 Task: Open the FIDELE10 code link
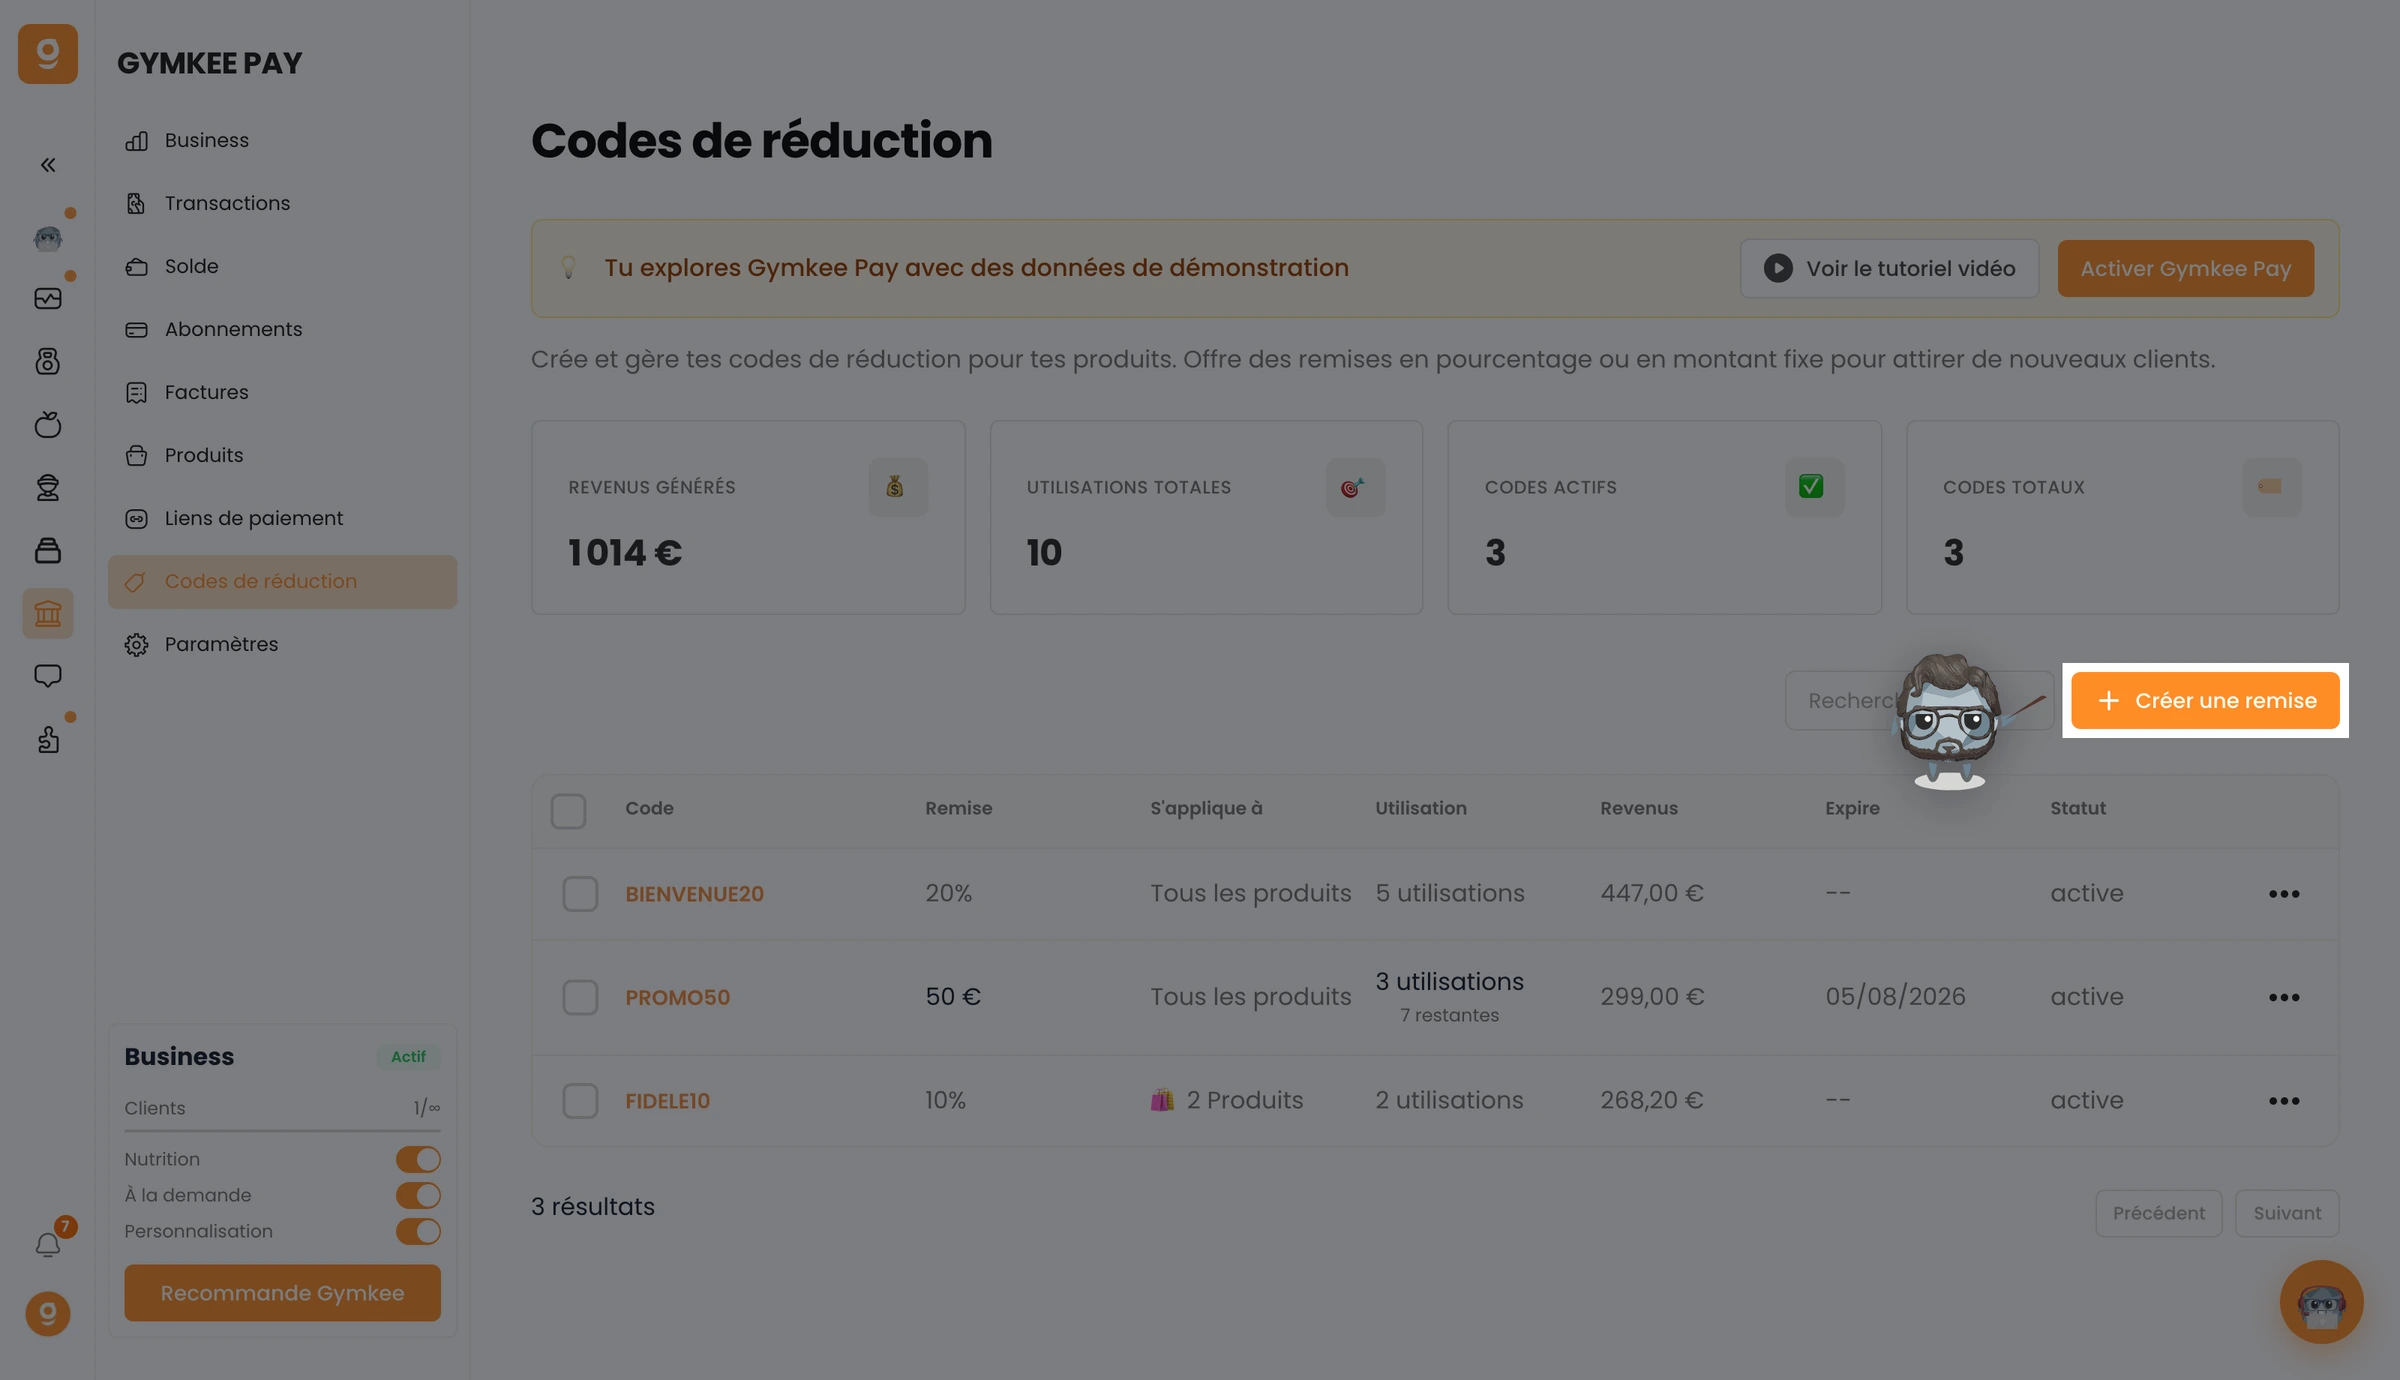[667, 1101]
